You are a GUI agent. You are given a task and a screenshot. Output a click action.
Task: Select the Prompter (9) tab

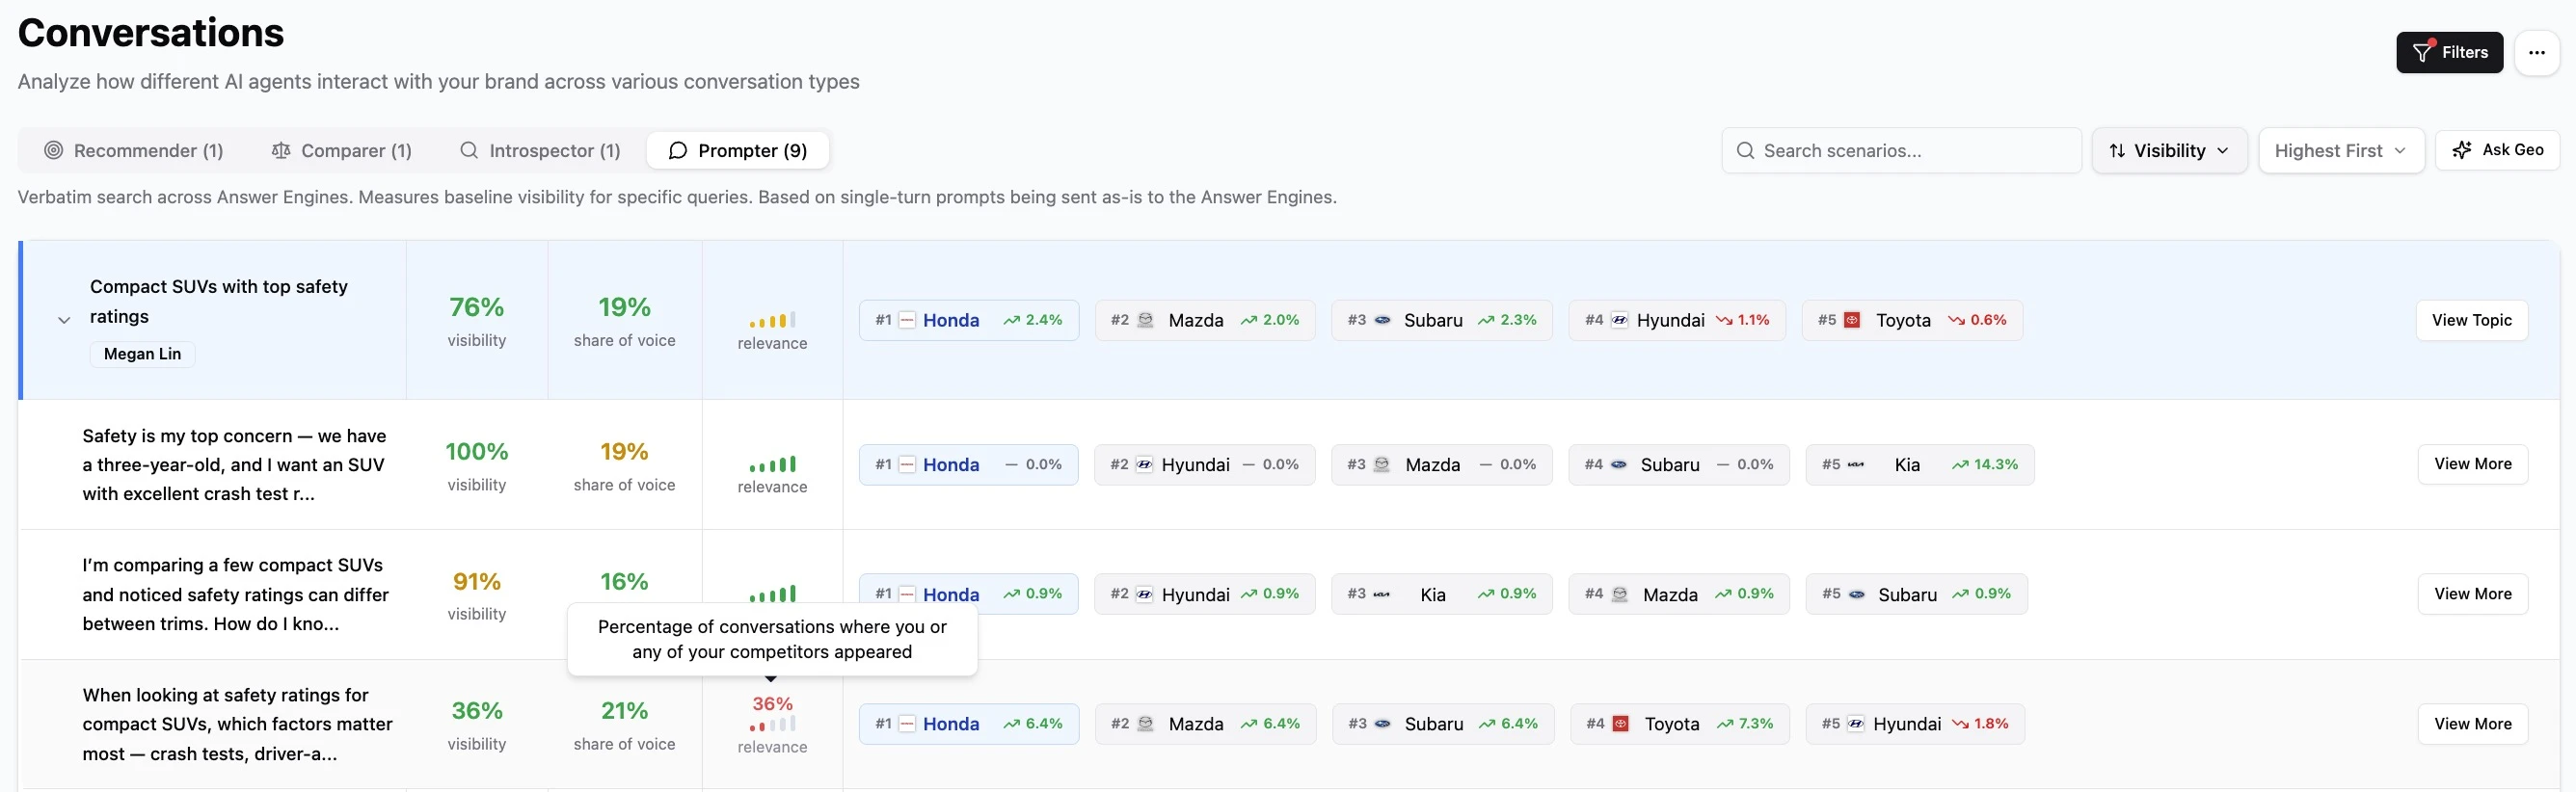738,150
